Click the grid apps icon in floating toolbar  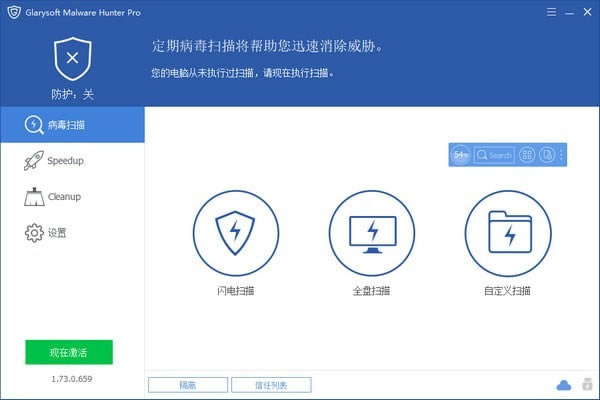(527, 155)
